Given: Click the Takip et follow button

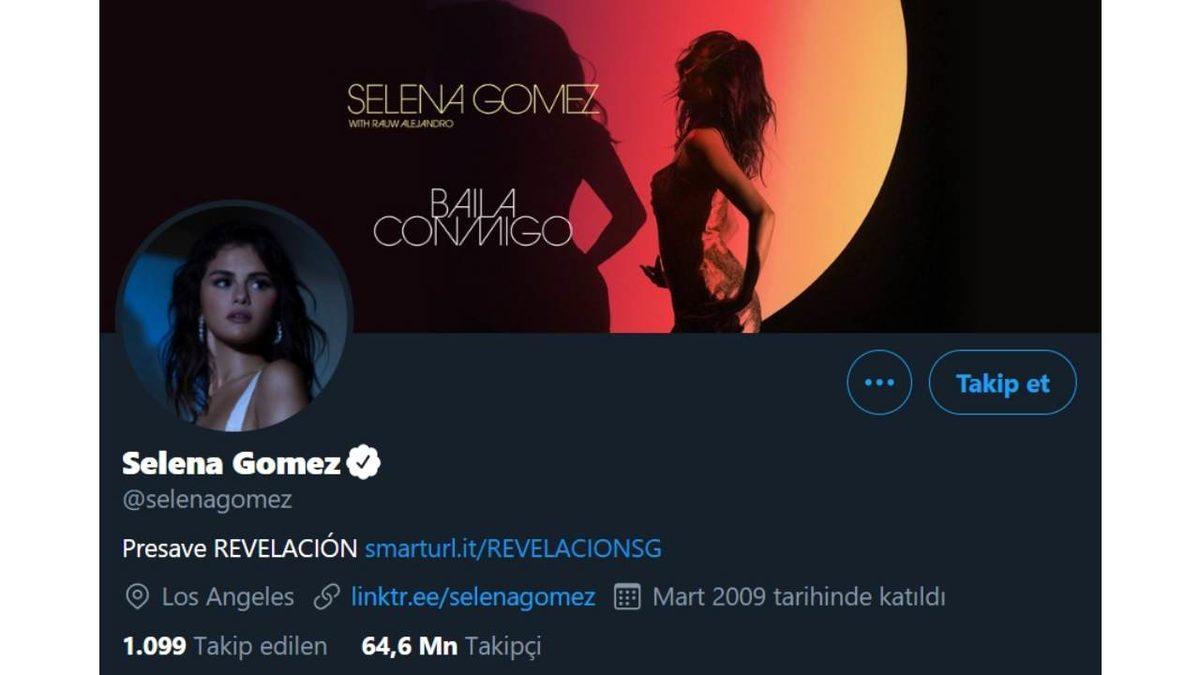Looking at the screenshot, I should pos(1000,381).
